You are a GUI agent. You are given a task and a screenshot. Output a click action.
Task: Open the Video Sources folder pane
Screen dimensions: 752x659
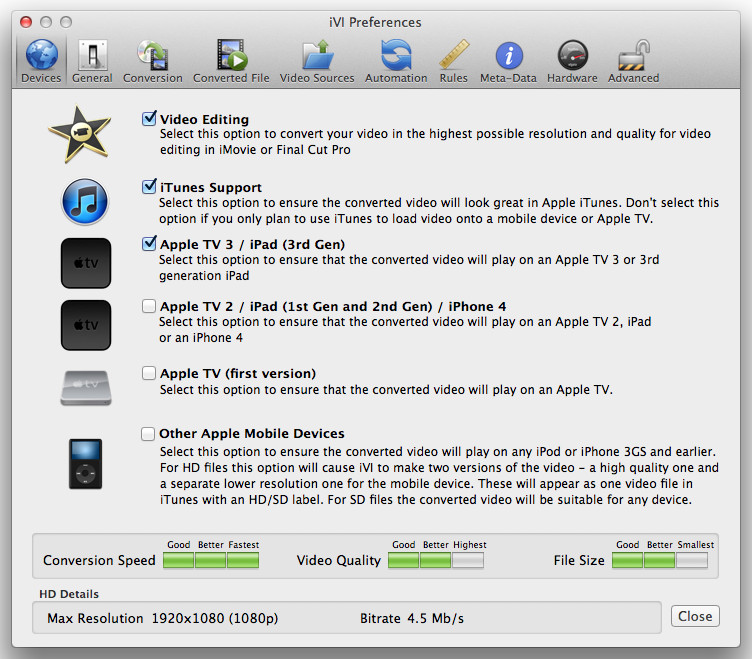[x=317, y=61]
